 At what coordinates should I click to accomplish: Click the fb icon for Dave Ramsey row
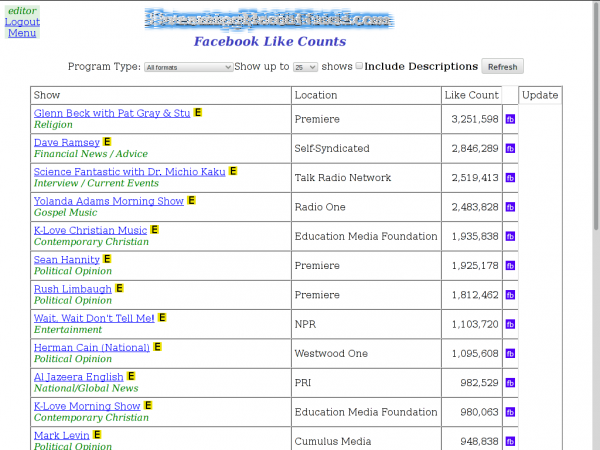click(510, 148)
